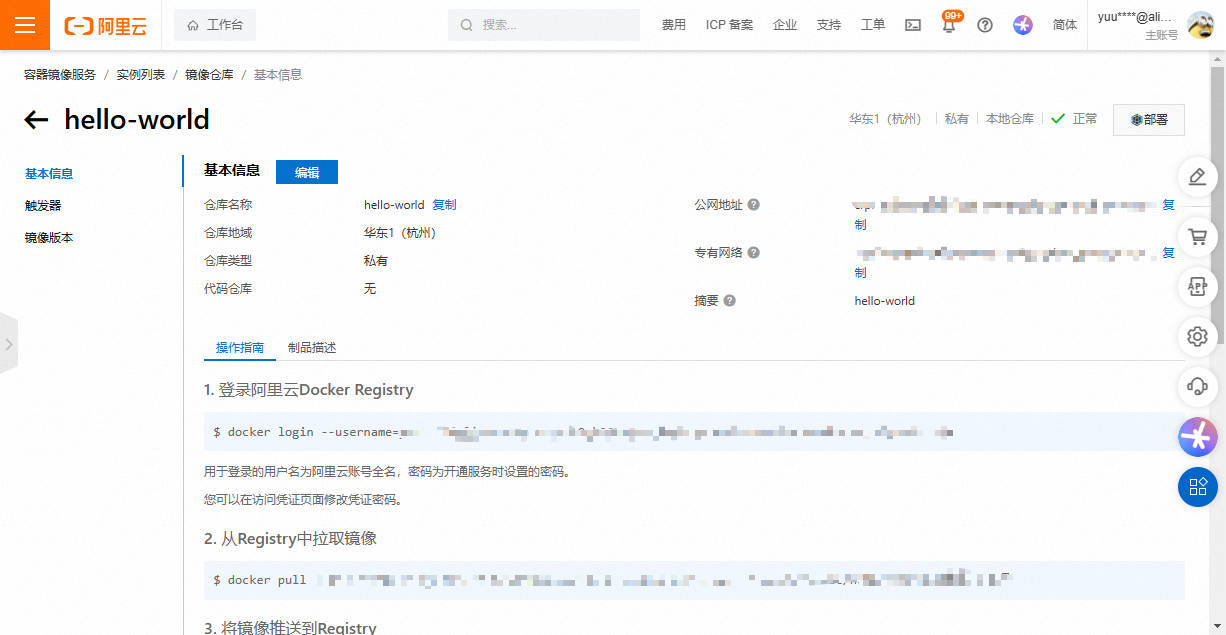Open the 费用 menu

point(674,25)
